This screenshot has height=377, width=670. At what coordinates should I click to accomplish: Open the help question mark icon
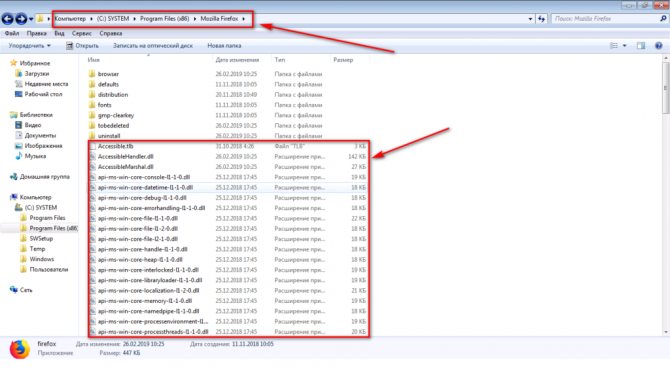point(658,46)
